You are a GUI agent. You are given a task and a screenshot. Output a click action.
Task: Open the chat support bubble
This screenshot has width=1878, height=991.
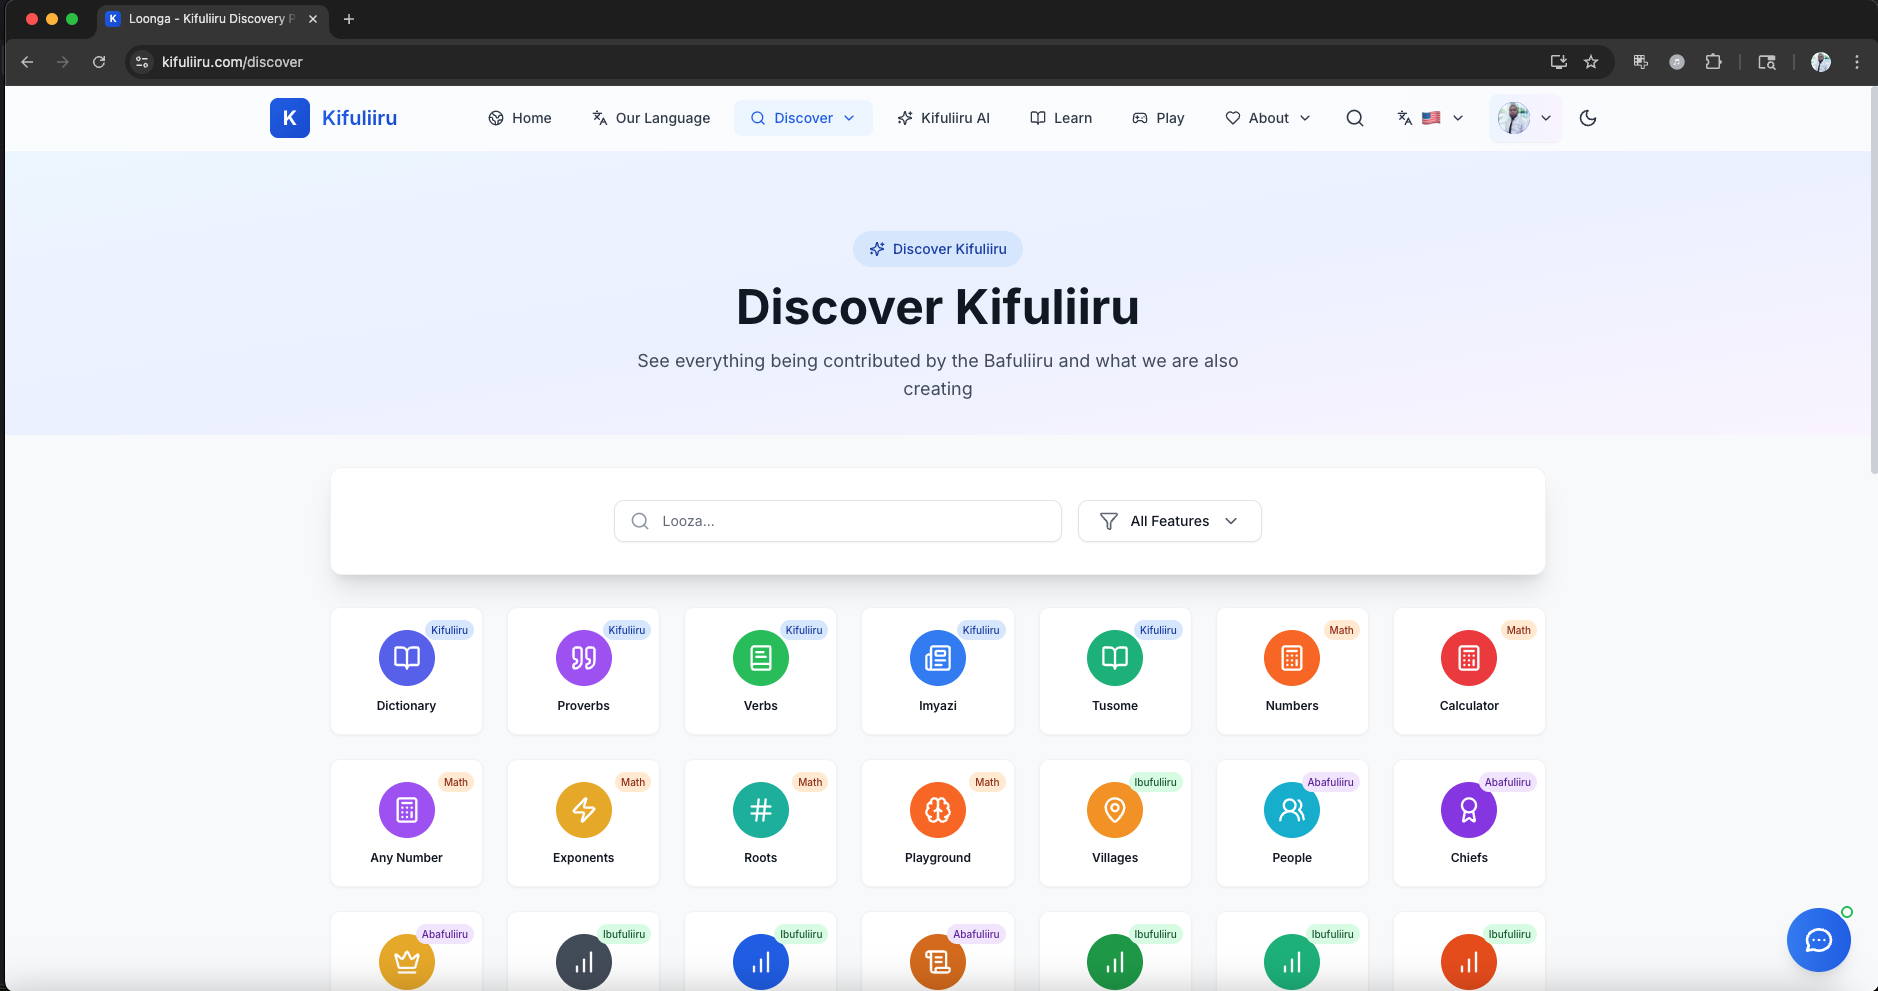[1818, 940]
